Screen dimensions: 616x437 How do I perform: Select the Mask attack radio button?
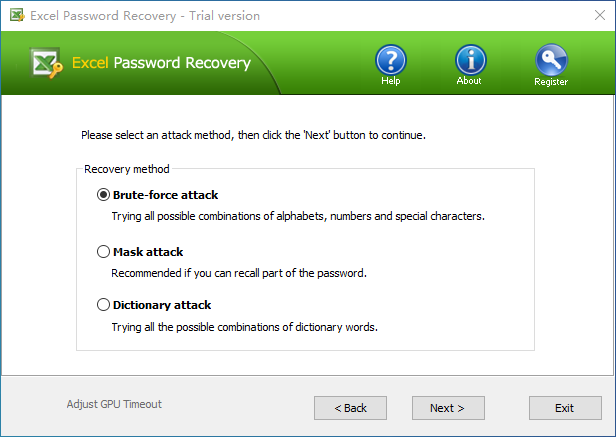point(103,252)
